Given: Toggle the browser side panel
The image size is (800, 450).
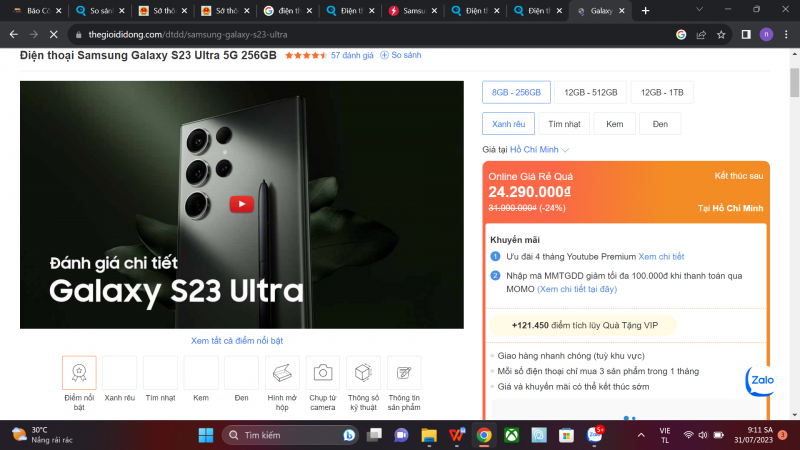Looking at the screenshot, I should (x=746, y=35).
